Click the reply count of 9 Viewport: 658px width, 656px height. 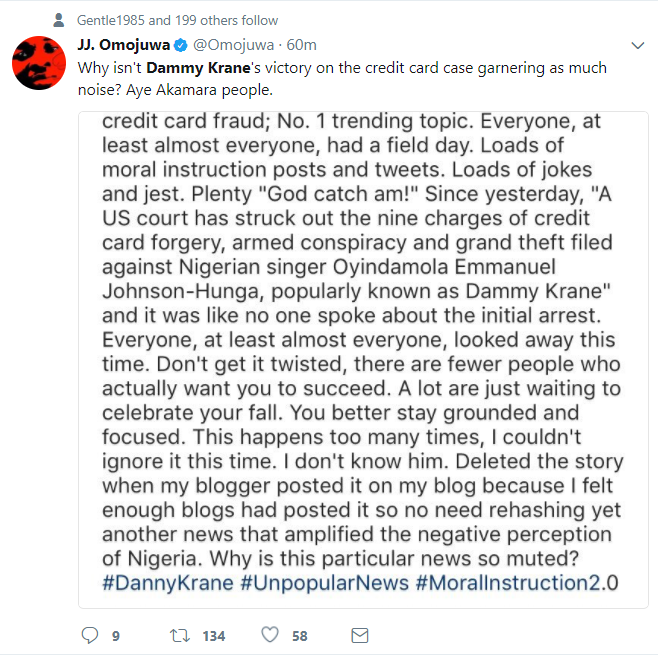pos(116,636)
